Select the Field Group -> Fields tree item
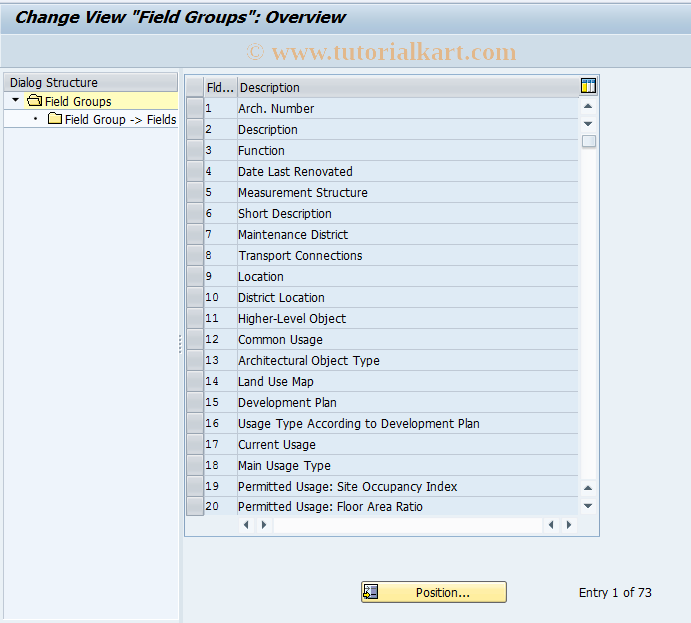The height and width of the screenshot is (623, 691). (120, 119)
